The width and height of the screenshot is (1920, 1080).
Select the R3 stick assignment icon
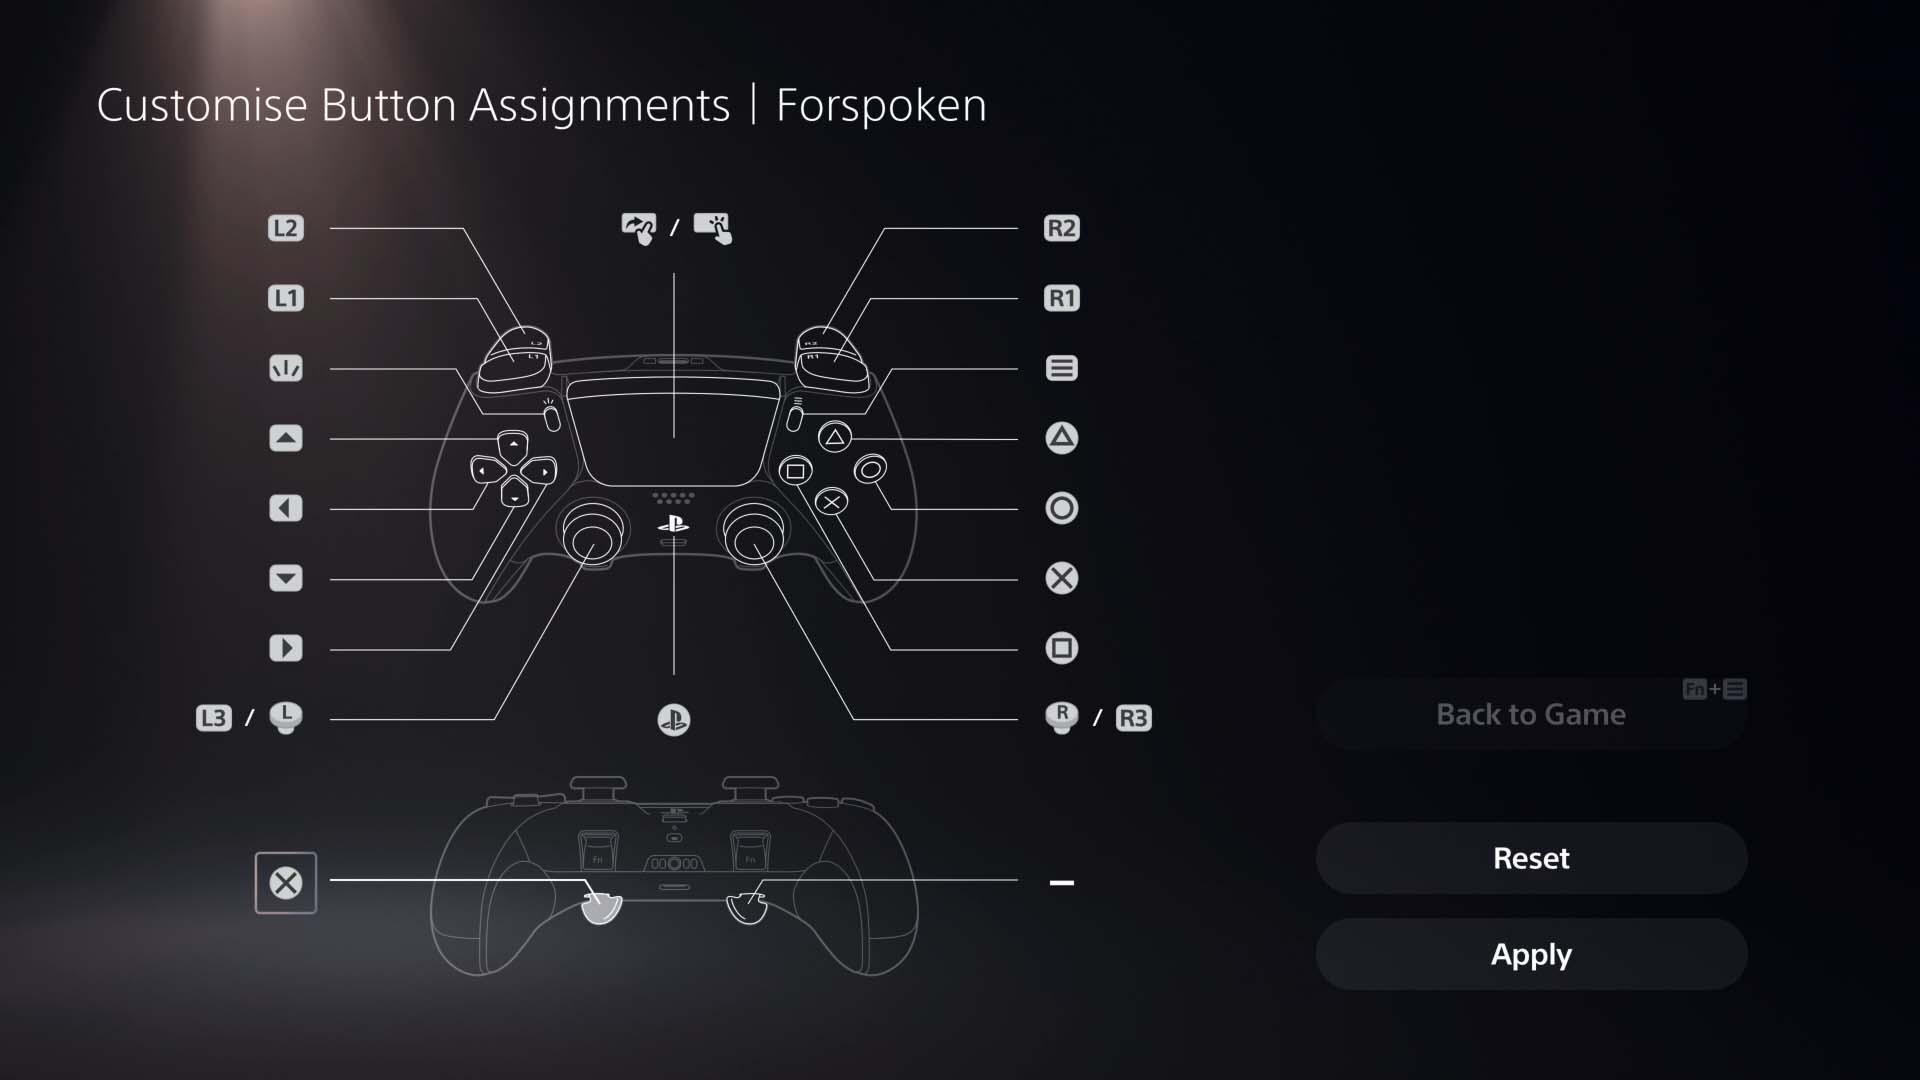1130,717
